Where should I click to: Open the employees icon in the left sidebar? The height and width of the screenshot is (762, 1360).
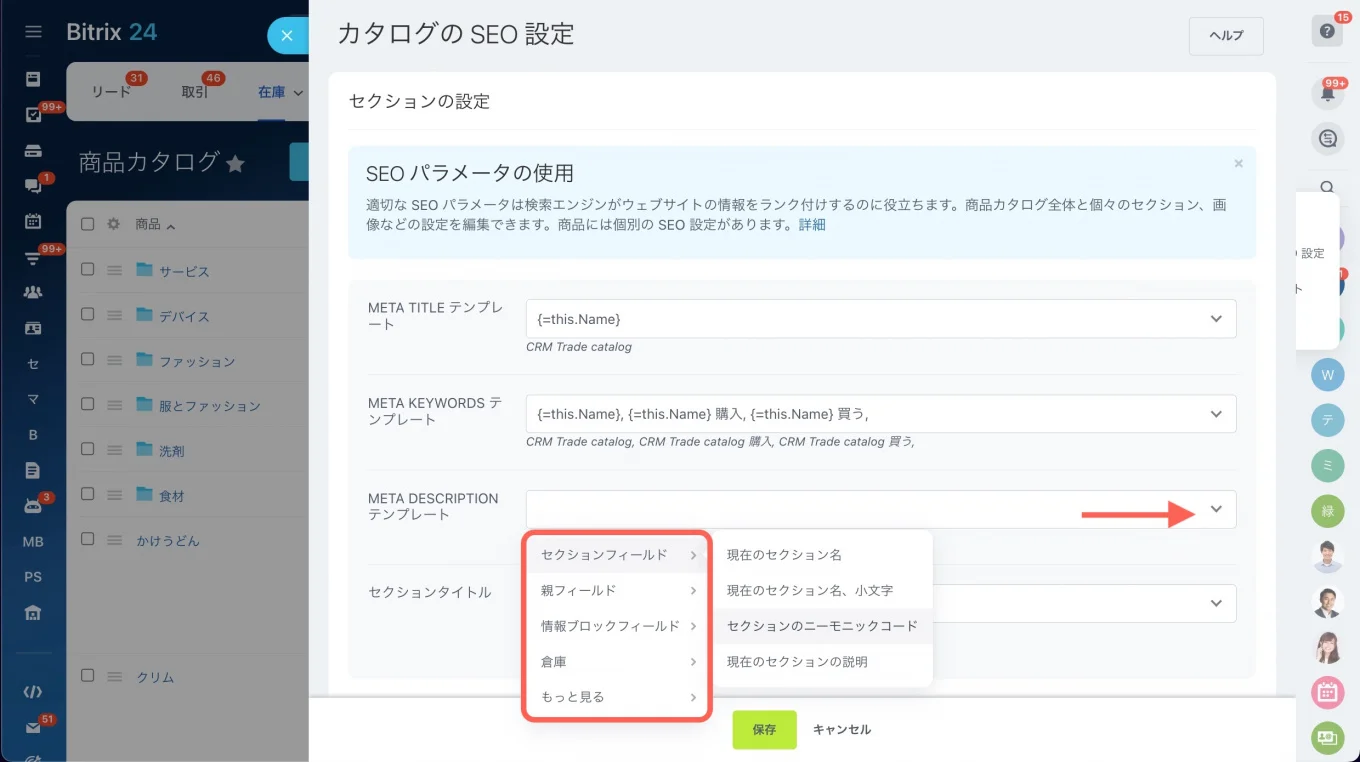click(33, 291)
